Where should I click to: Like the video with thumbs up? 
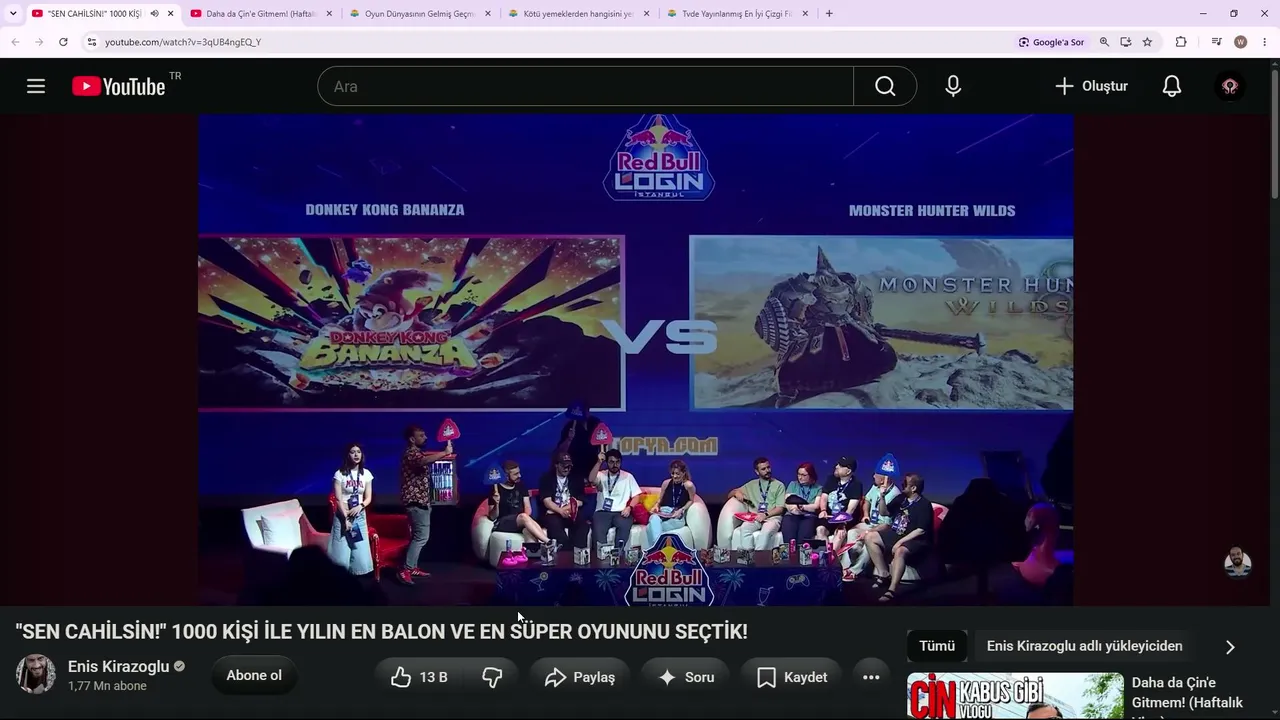pos(419,677)
